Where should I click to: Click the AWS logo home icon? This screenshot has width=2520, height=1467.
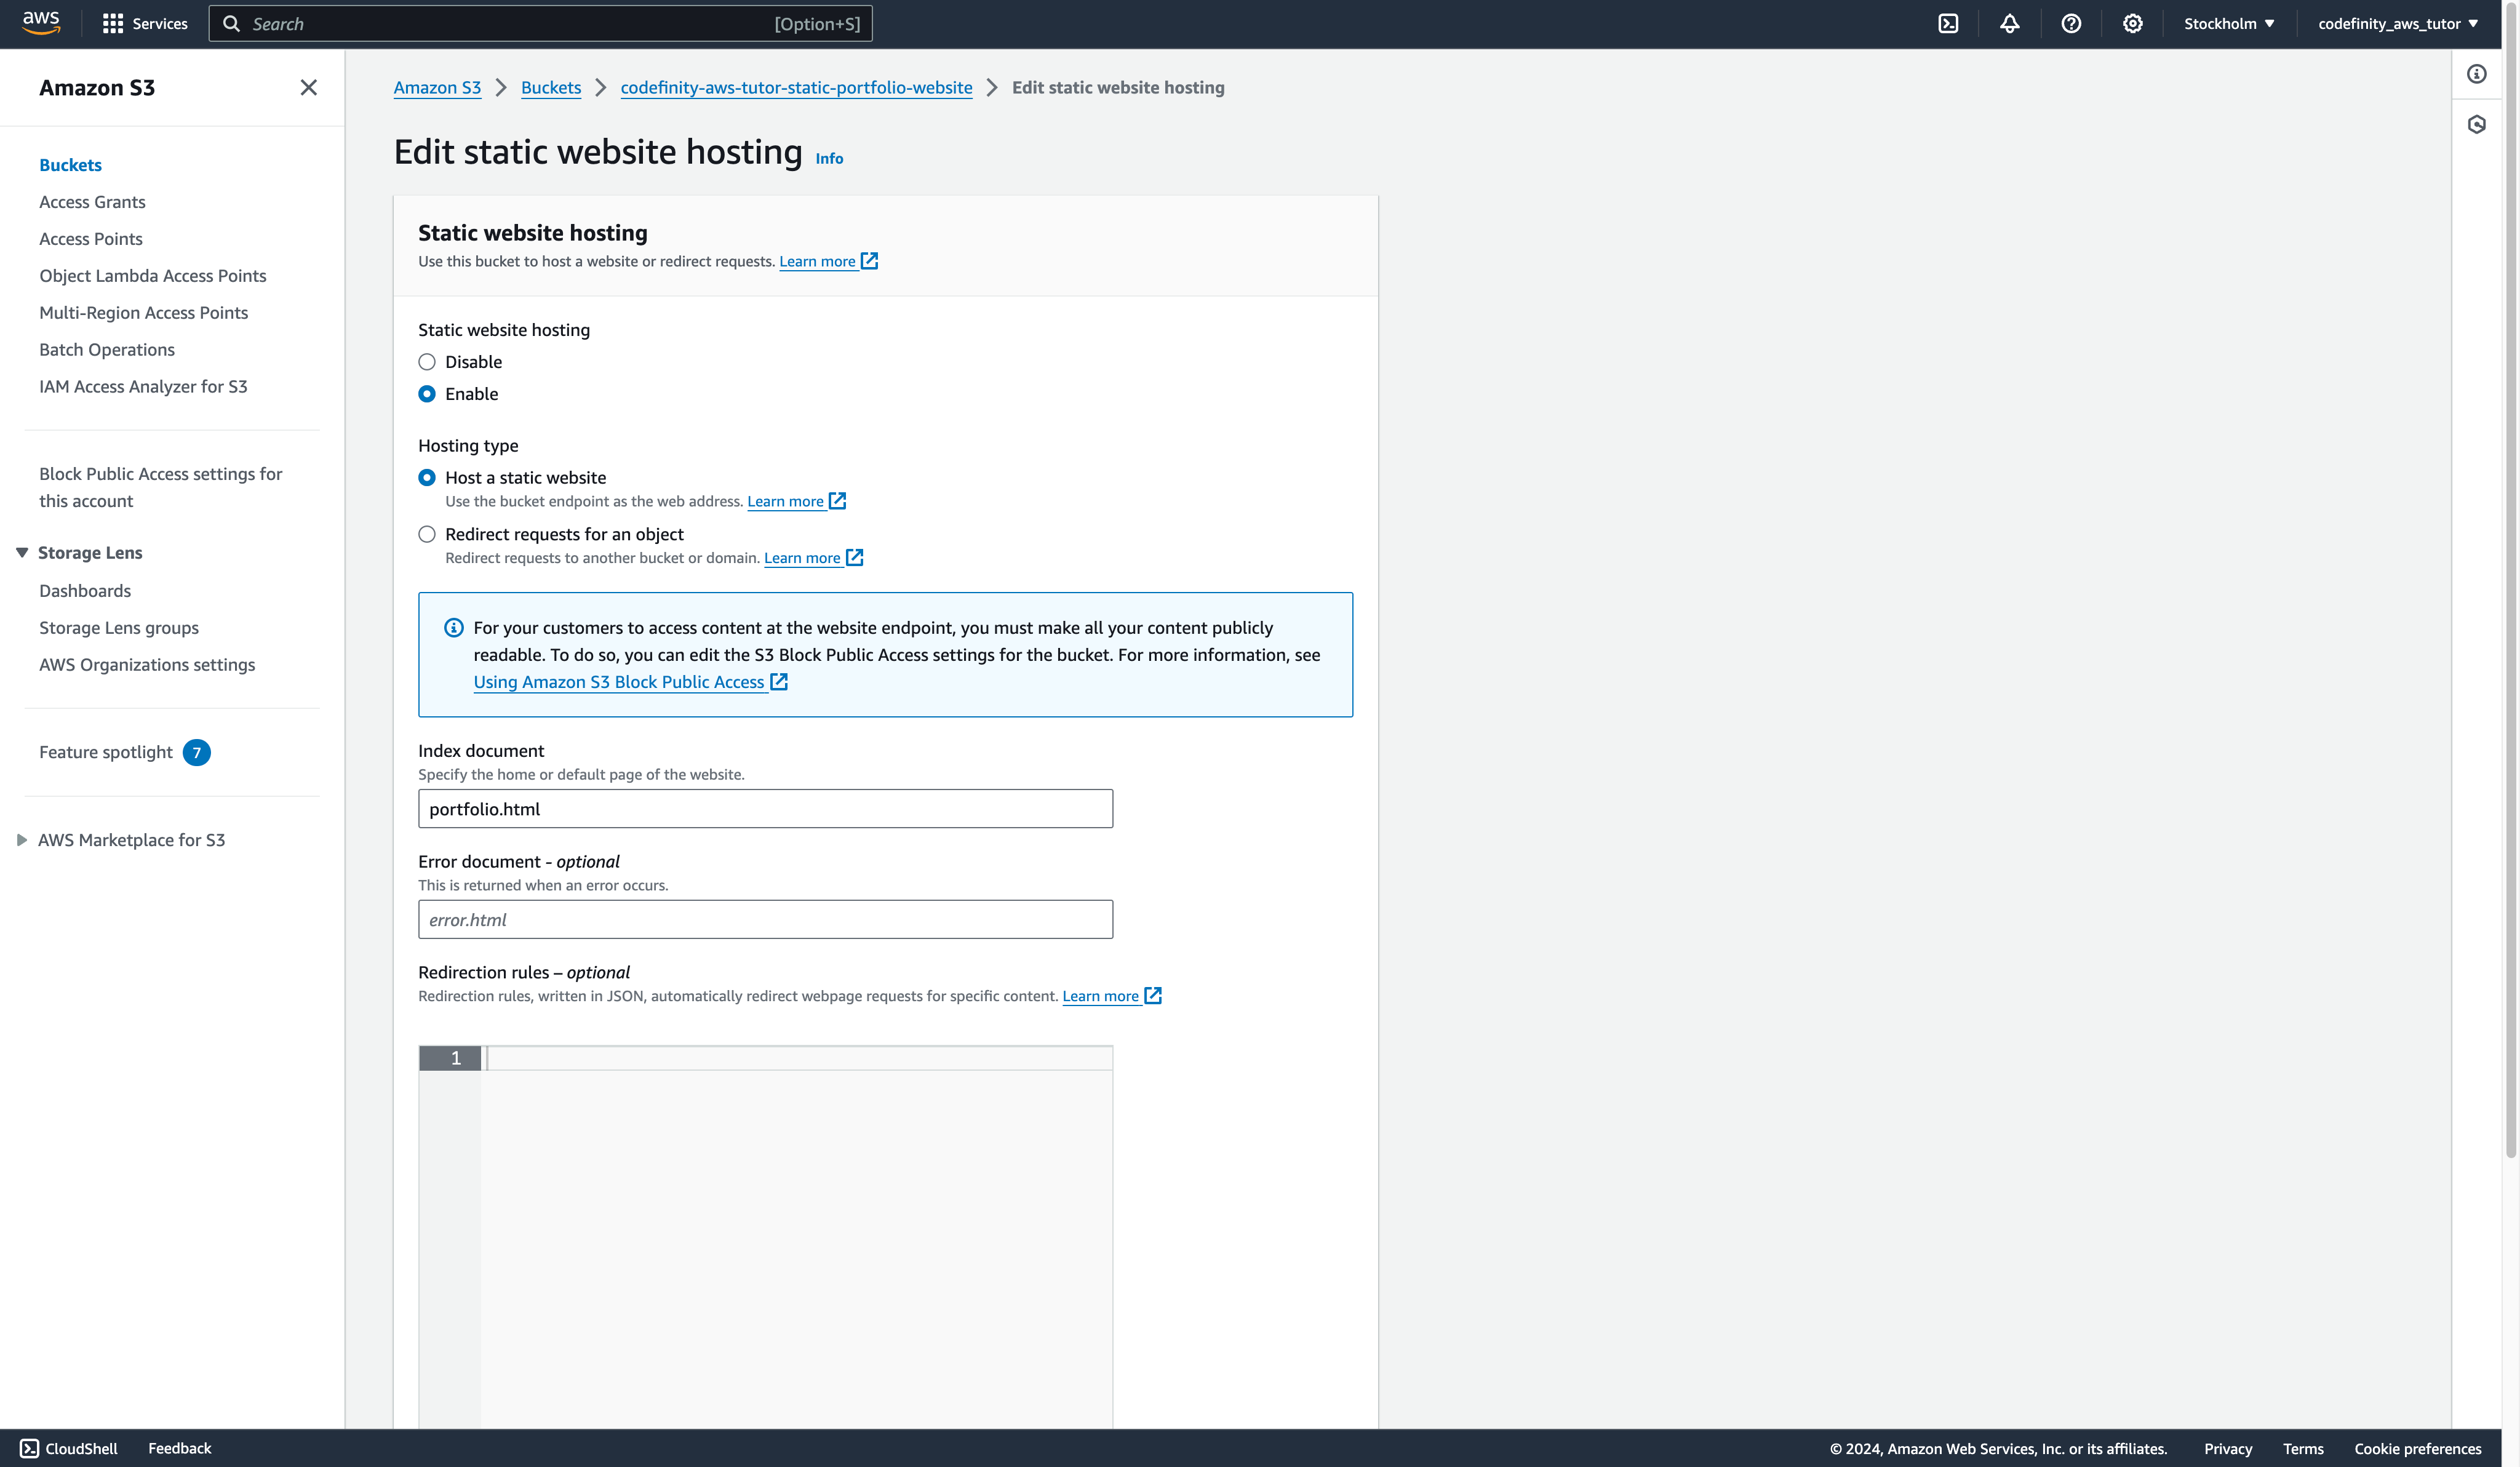[41, 23]
